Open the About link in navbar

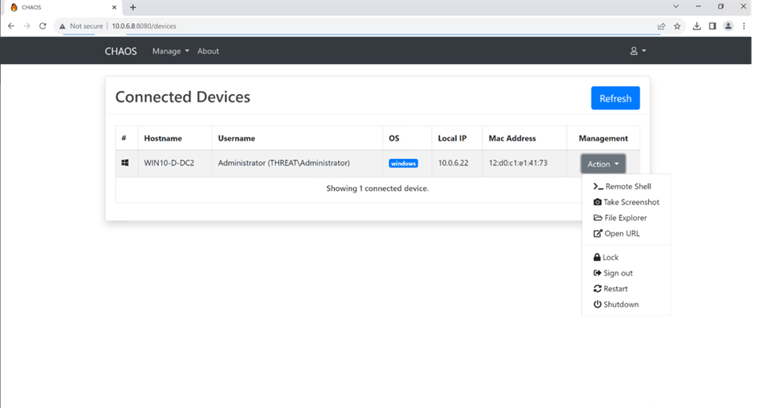pyautogui.click(x=208, y=51)
